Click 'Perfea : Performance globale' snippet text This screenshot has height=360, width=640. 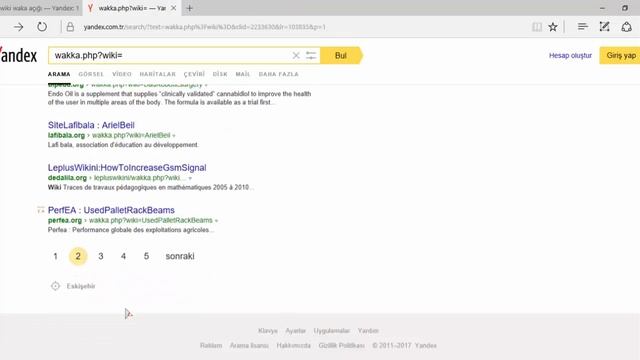coord(131,230)
